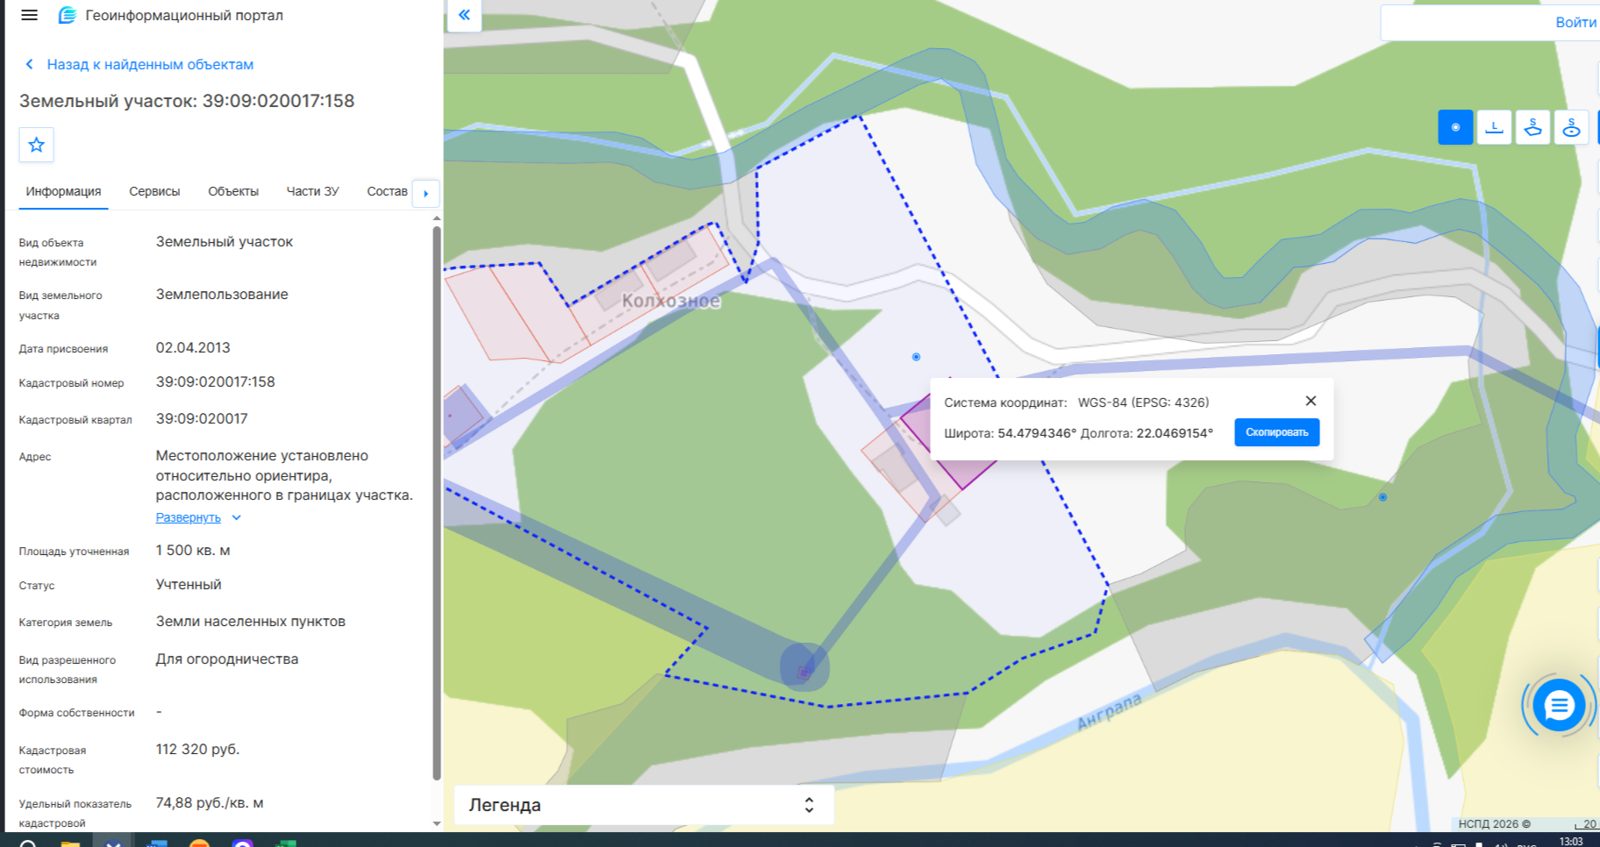Add parcel to favorites with star icon
The height and width of the screenshot is (847, 1600).
click(x=37, y=145)
